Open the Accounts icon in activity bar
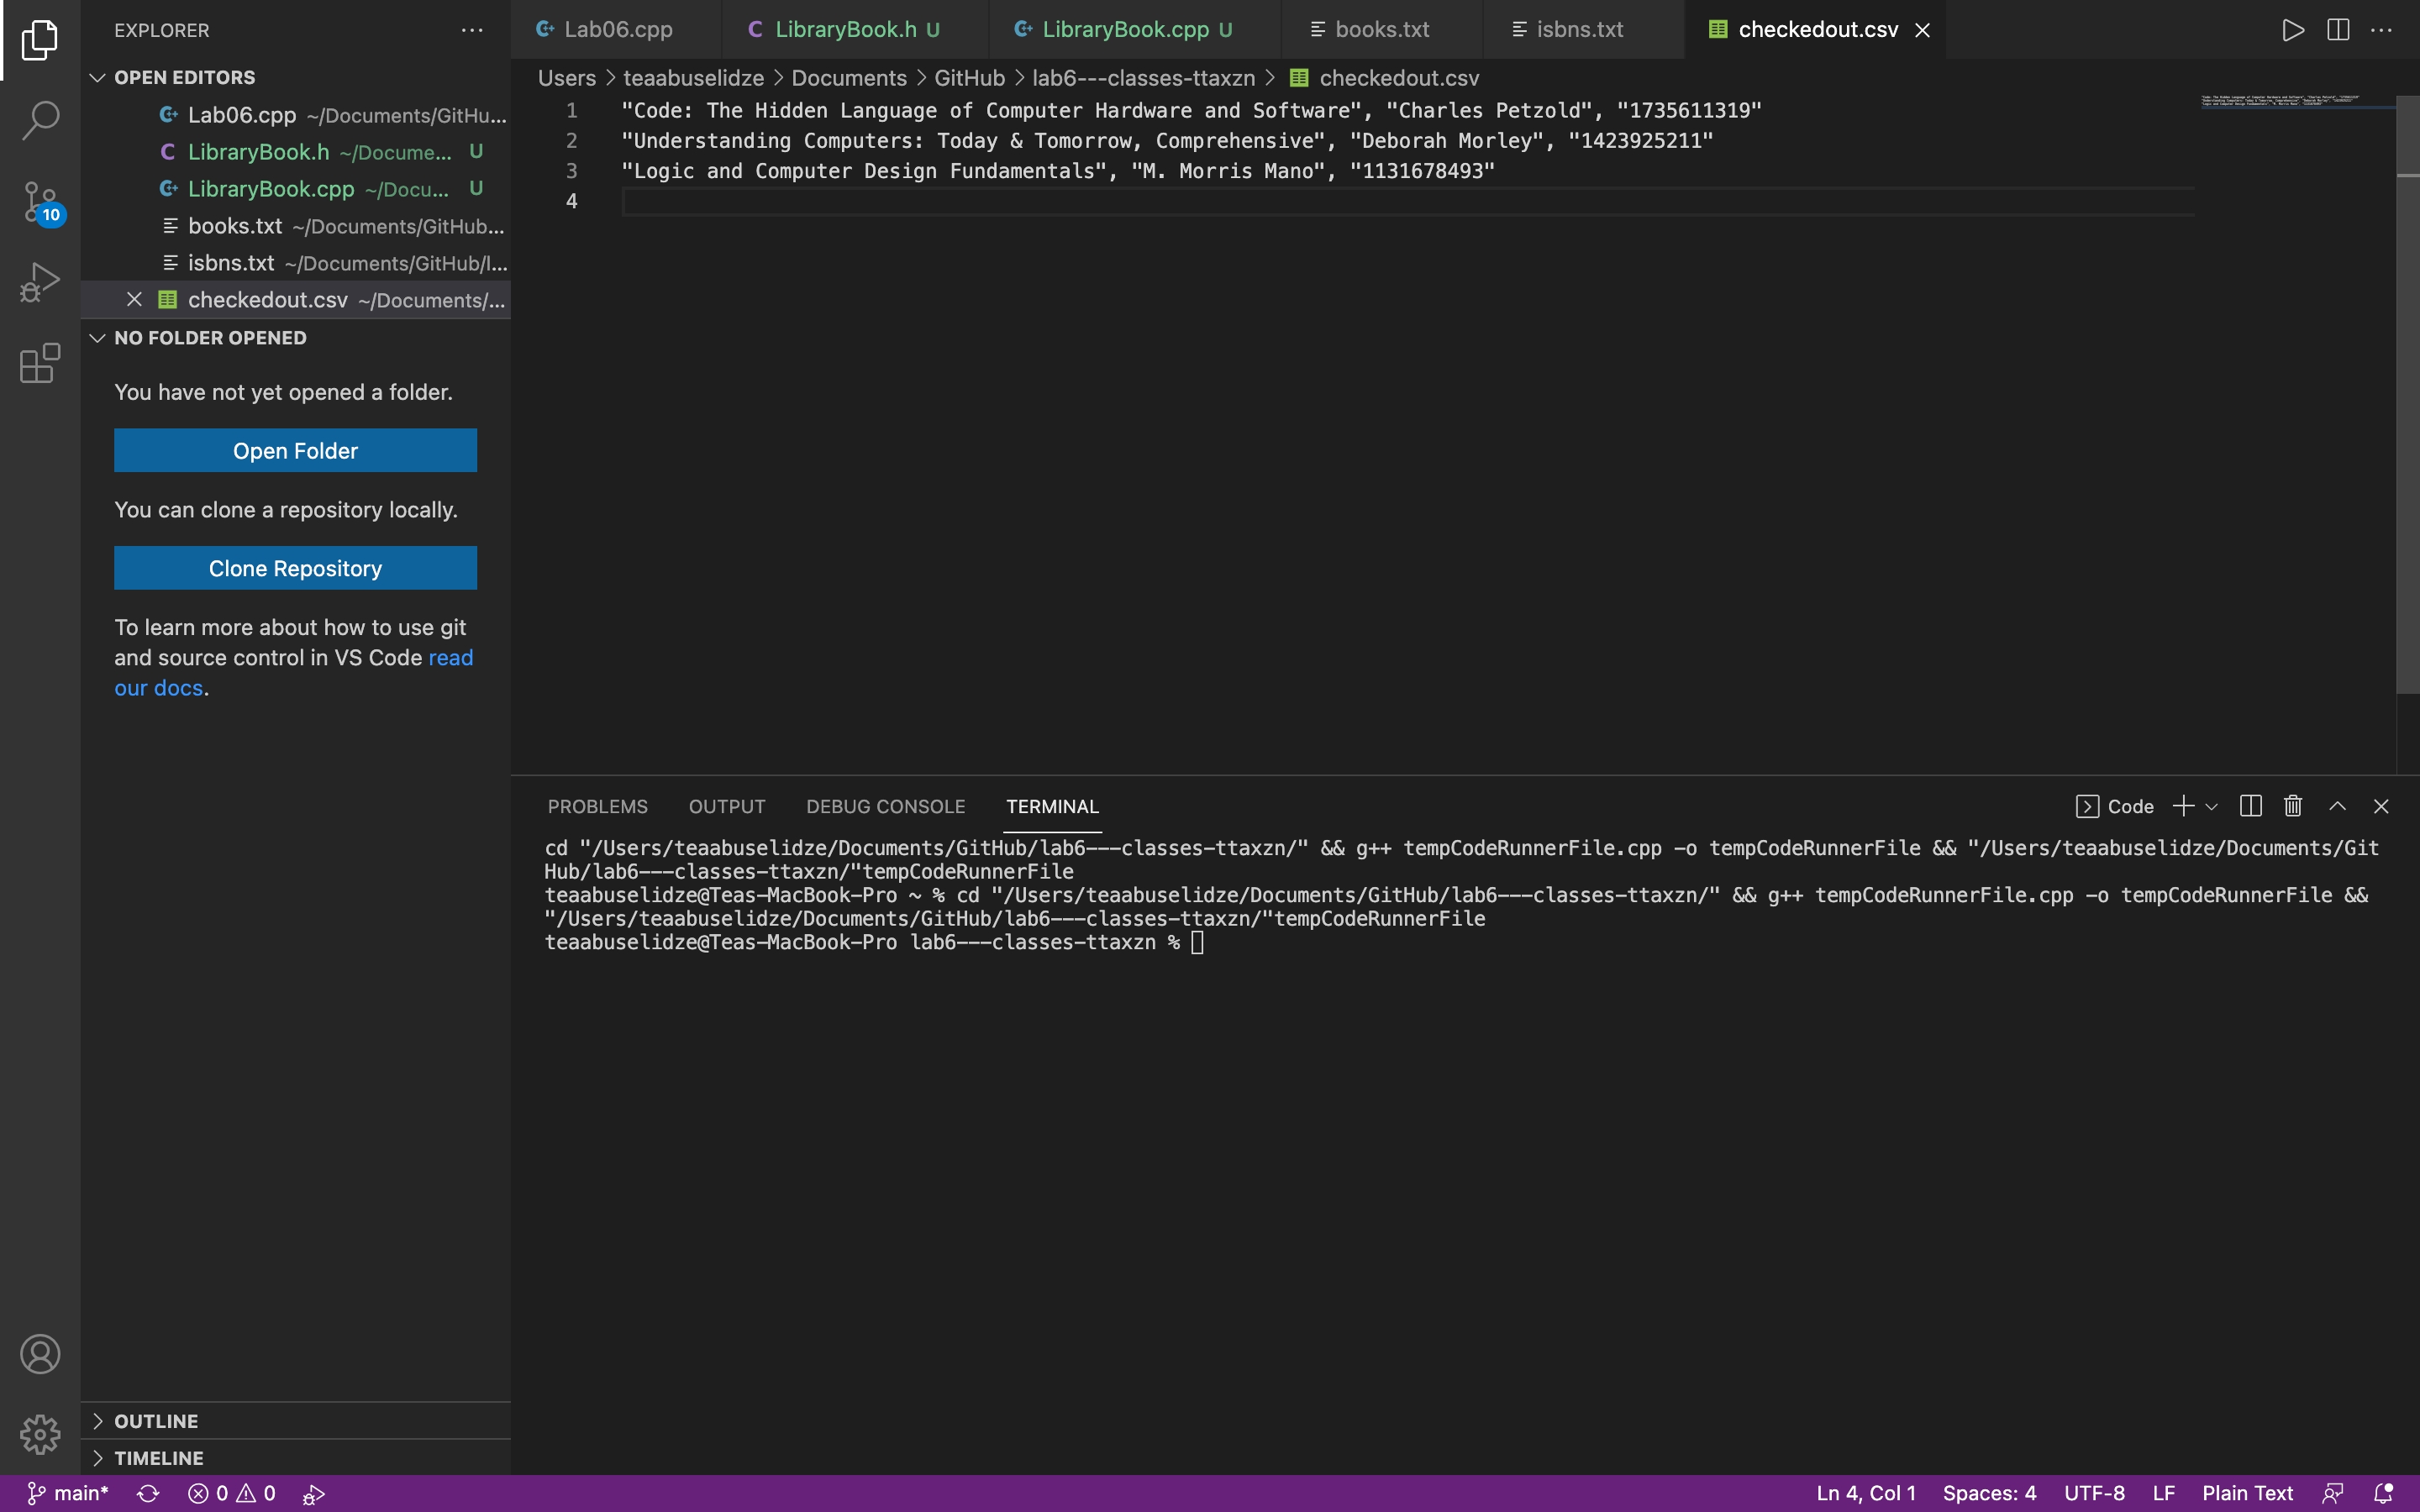 40,1354
